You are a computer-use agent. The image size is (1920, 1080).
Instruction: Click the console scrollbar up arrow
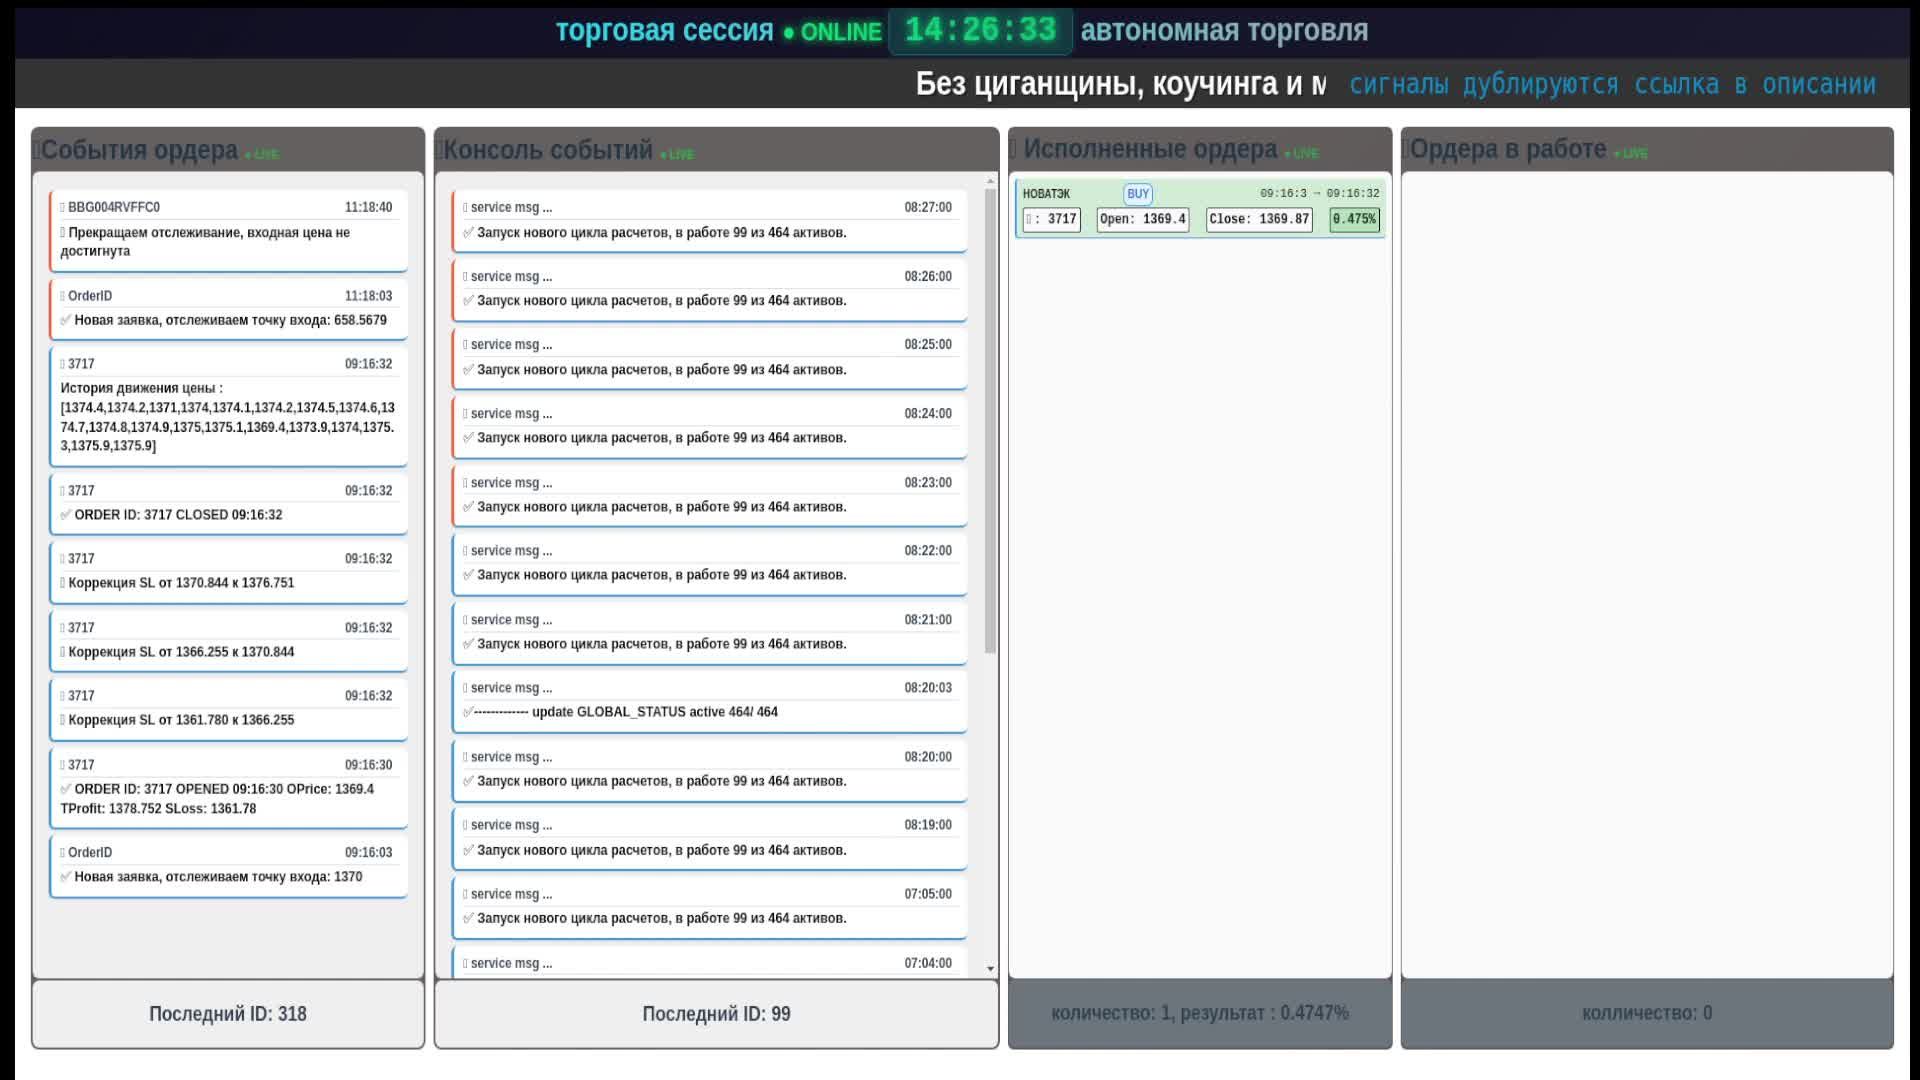(990, 182)
